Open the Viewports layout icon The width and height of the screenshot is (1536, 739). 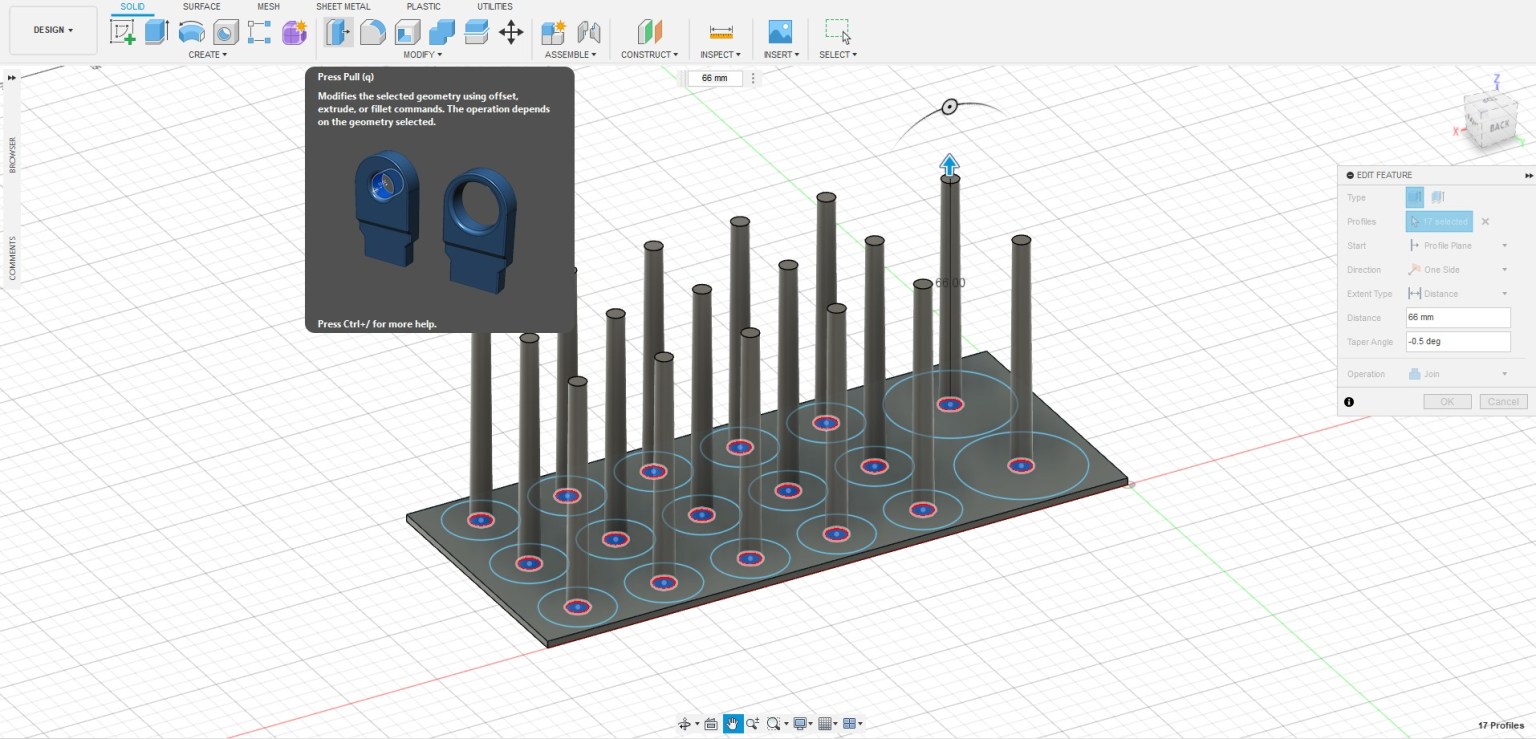852,724
